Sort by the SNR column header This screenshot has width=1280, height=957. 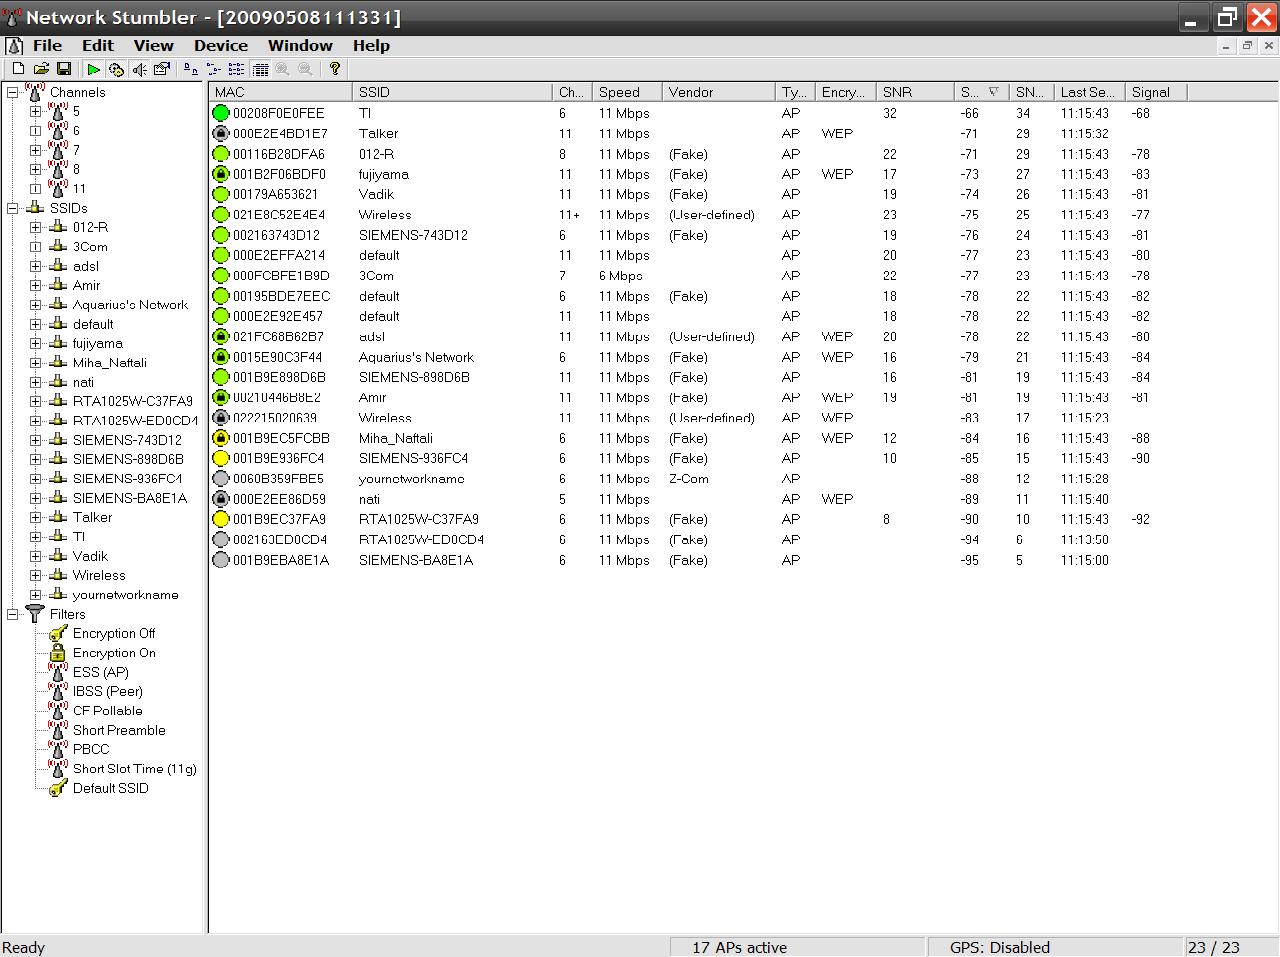(x=915, y=92)
